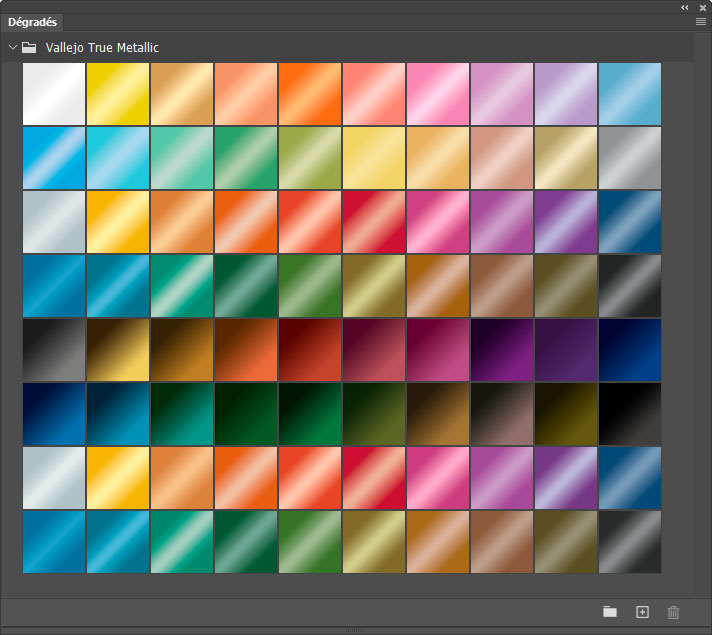The width and height of the screenshot is (712, 635).
Task: Close the Dégradés panel
Action: coord(702,7)
